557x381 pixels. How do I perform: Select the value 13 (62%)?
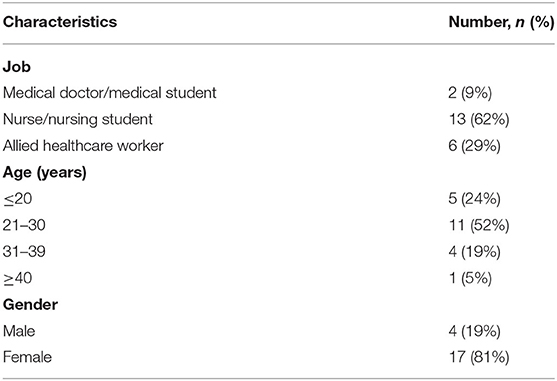tap(479, 120)
